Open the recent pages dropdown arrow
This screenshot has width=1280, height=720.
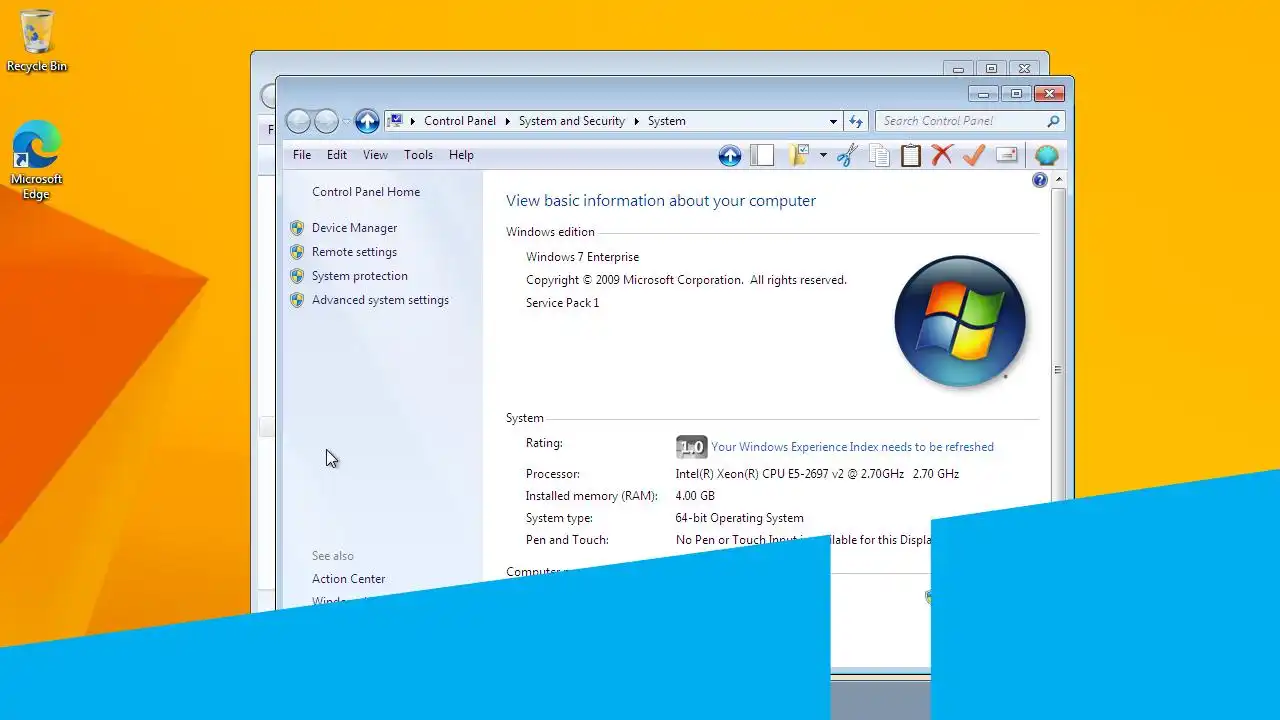[346, 122]
